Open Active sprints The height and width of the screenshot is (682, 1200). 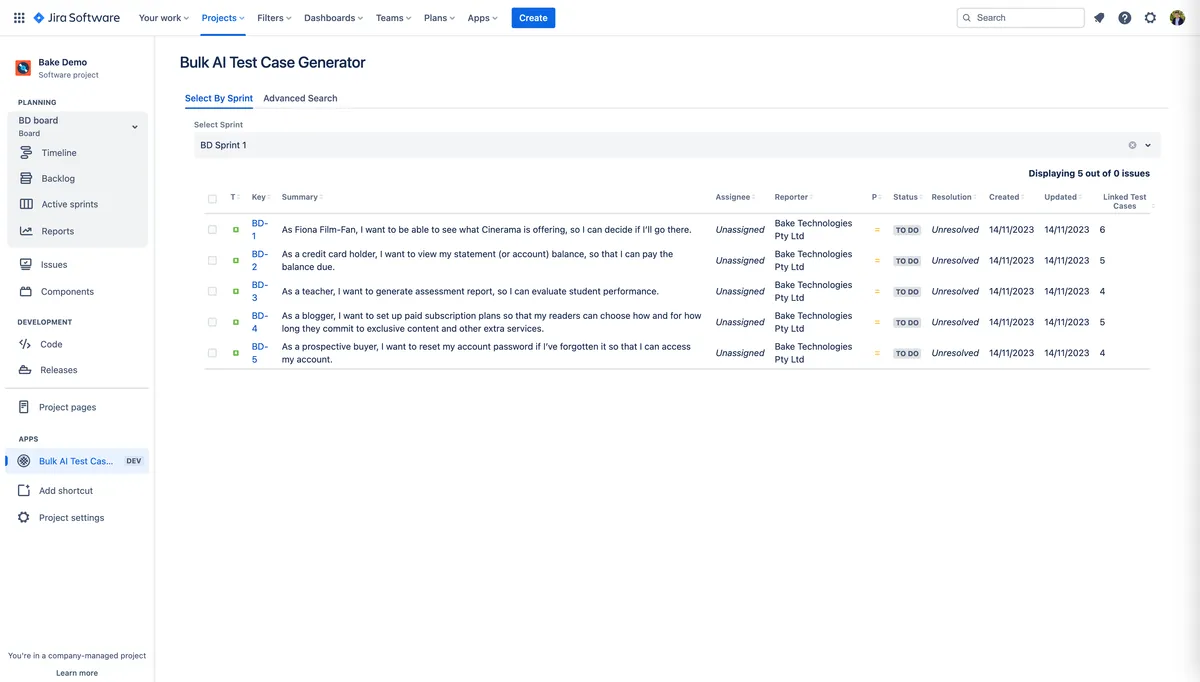pyautogui.click(x=70, y=204)
